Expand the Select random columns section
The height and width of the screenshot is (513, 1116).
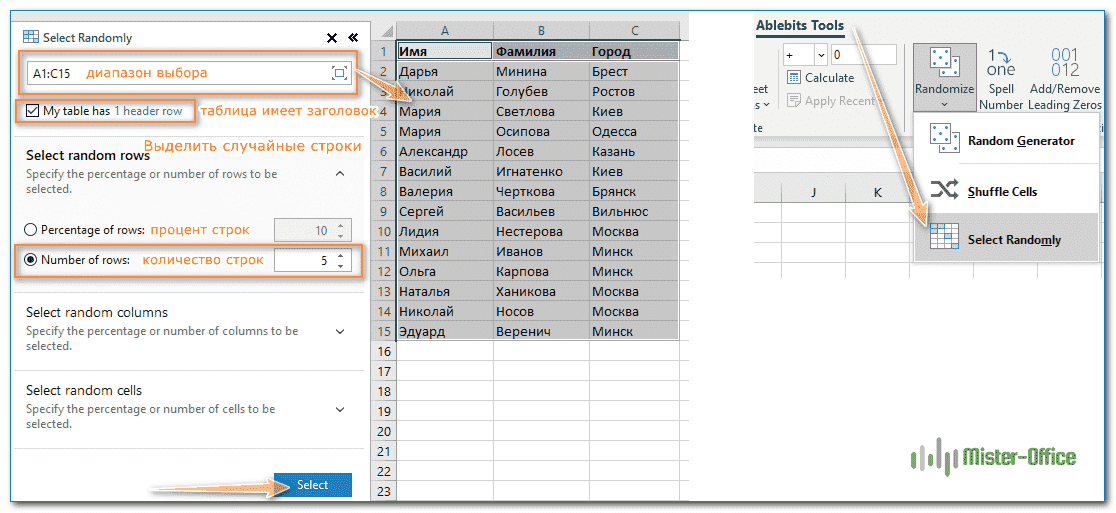coord(340,331)
